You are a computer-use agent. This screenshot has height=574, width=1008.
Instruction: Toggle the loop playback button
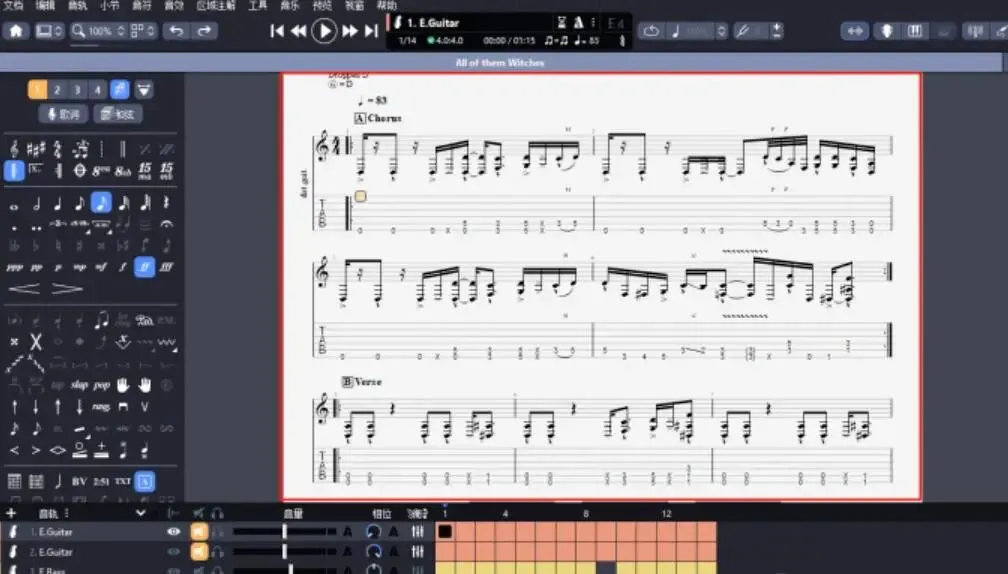[x=651, y=31]
